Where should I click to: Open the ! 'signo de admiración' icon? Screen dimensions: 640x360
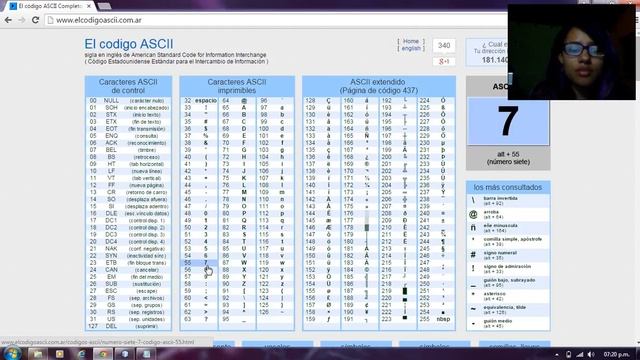pyautogui.click(x=473, y=268)
